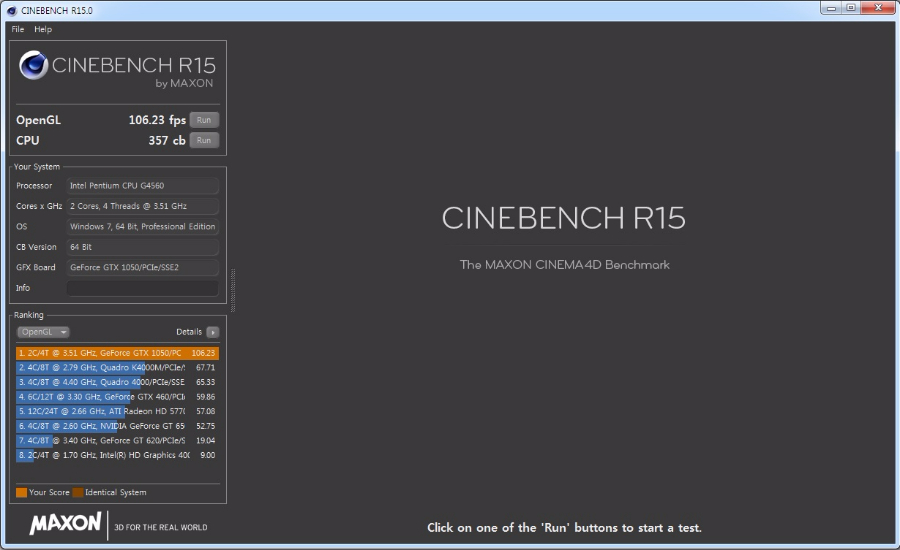The height and width of the screenshot is (550, 900).
Task: Select ranking row 7 GeForce GT 620
Action: point(118,440)
